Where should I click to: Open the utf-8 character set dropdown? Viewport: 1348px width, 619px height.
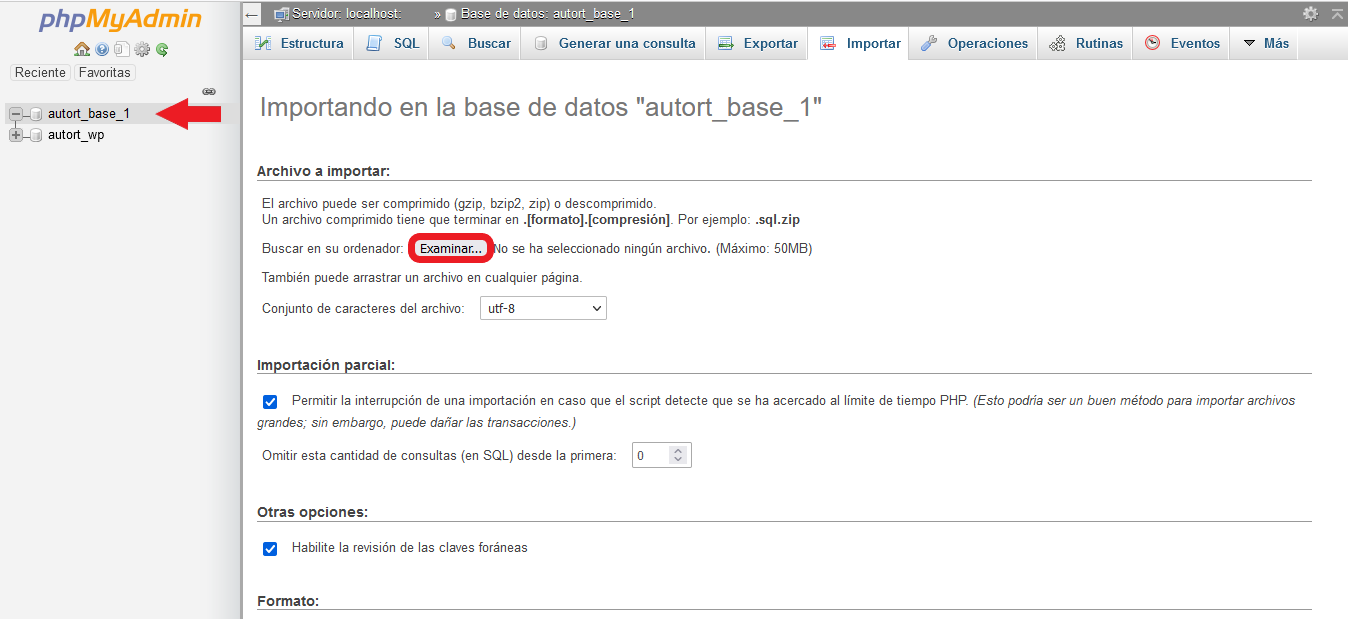[x=543, y=309]
